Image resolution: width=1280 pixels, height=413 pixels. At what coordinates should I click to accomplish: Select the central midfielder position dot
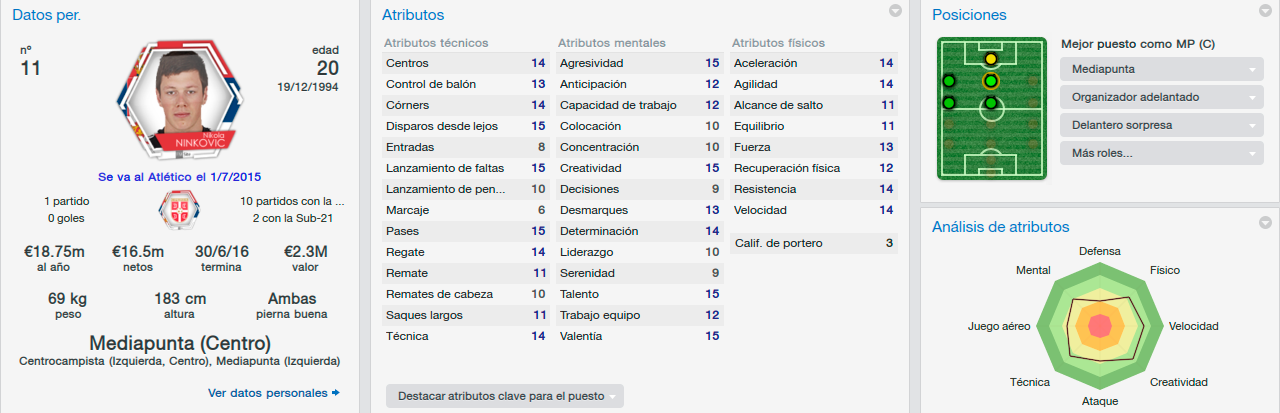pyautogui.click(x=991, y=102)
